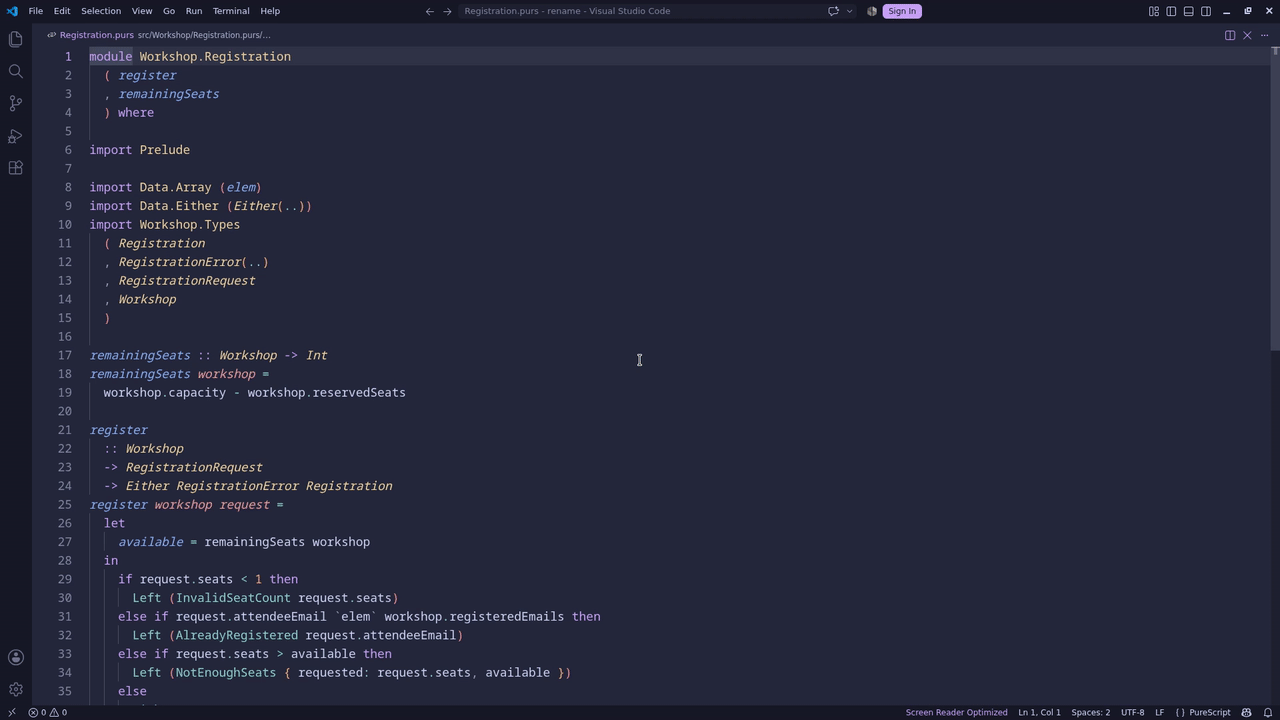Navigate back with the left arrow
Image resolution: width=1280 pixels, height=720 pixels.
[429, 11]
